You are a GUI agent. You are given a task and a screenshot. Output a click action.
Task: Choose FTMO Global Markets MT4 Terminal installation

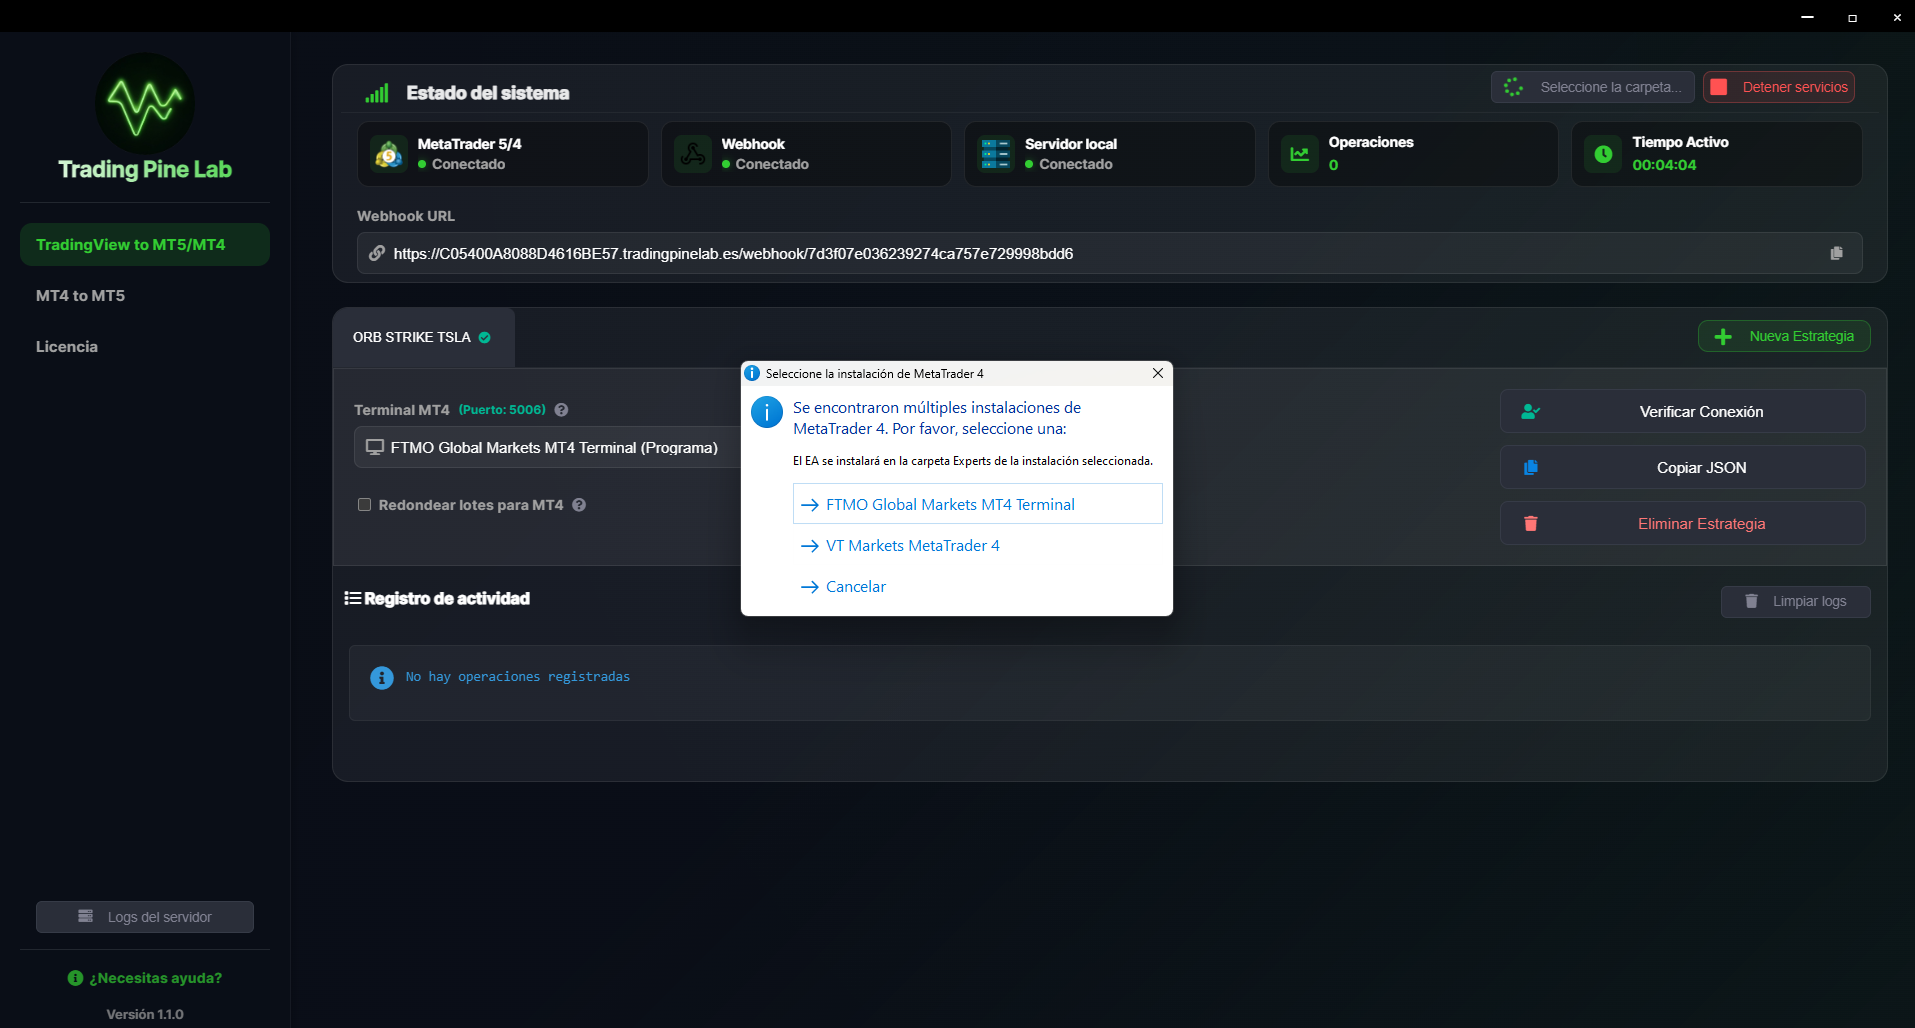pyautogui.click(x=977, y=504)
